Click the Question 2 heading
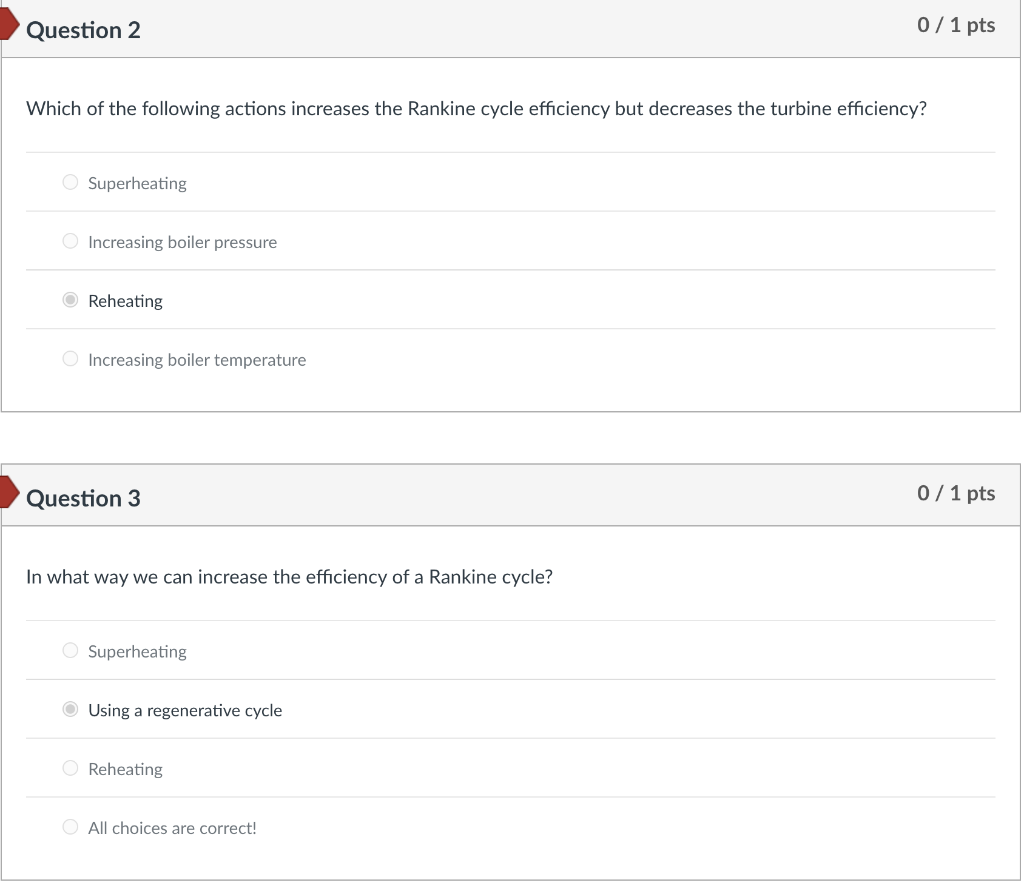The height and width of the screenshot is (891, 1024). 83,30
